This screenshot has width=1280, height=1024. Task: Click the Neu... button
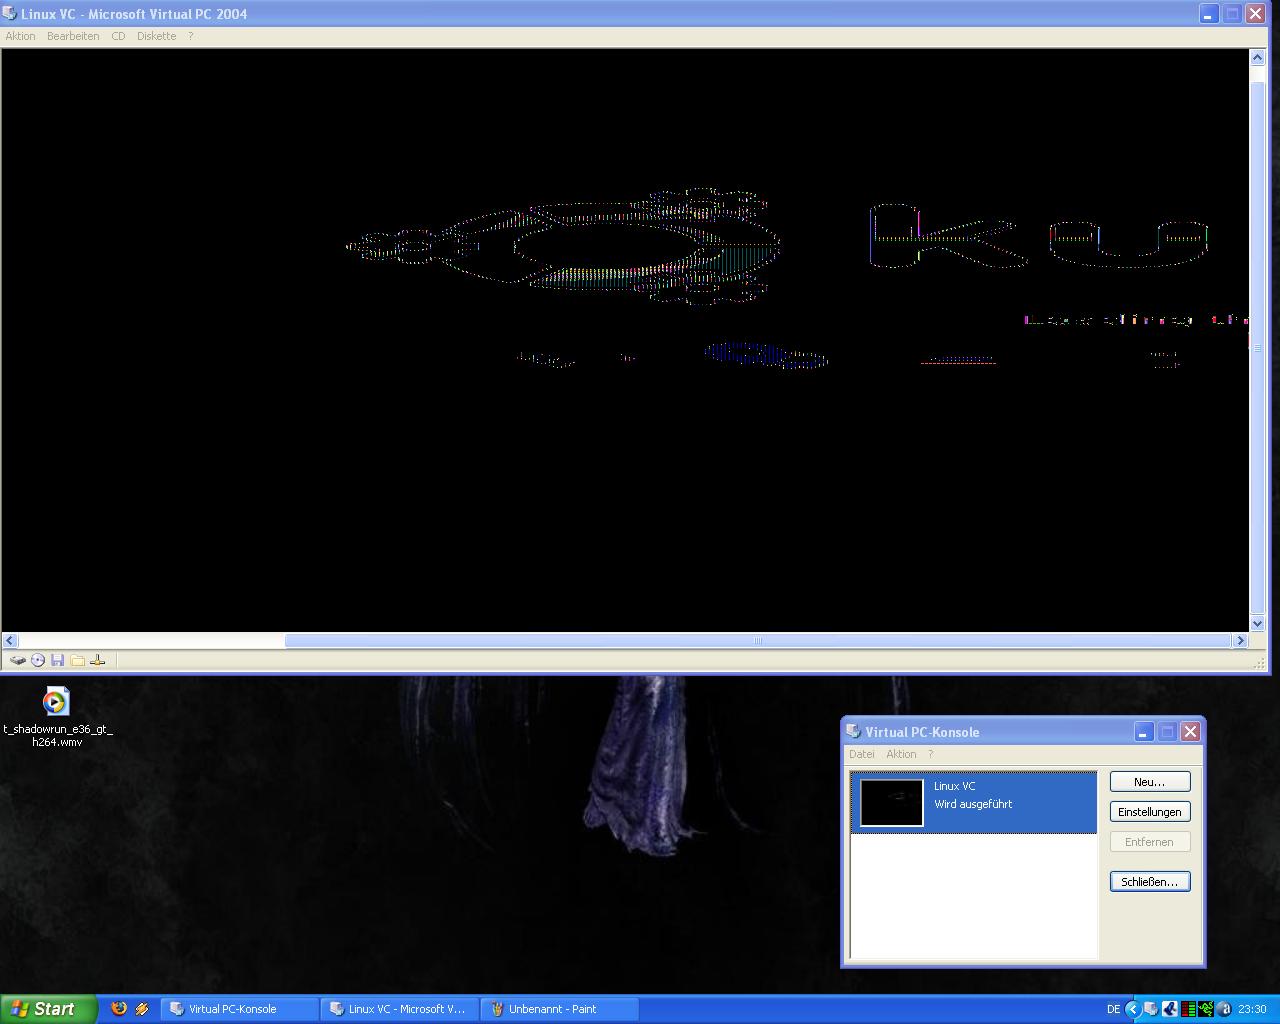(x=1150, y=782)
